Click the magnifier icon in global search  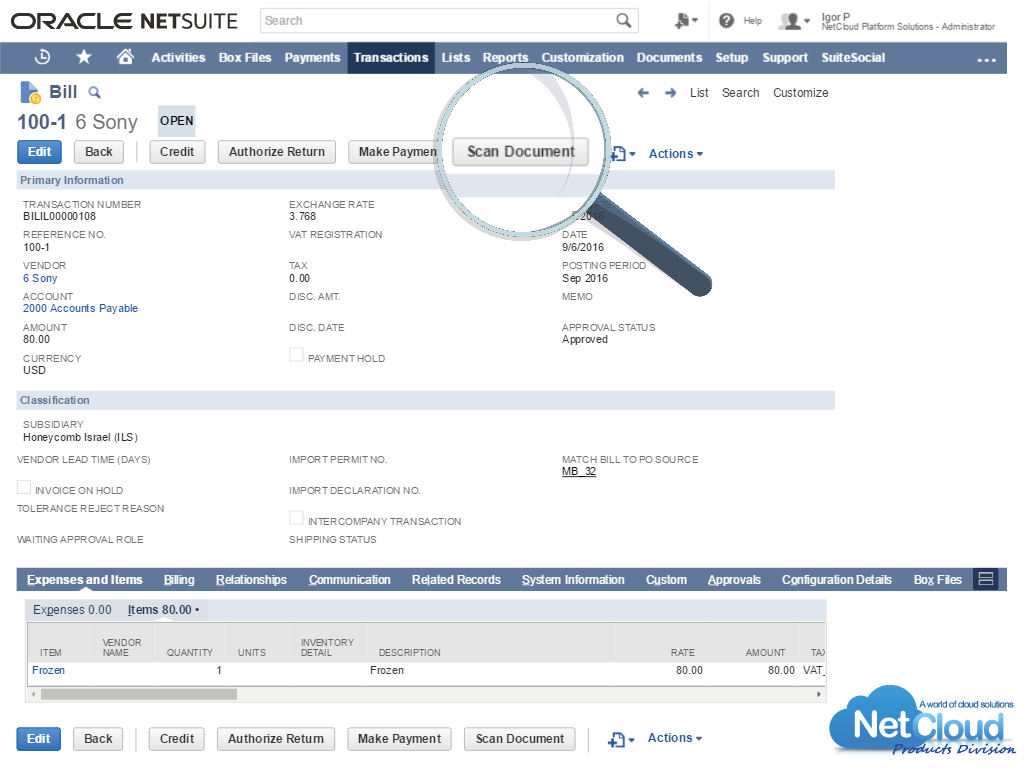pos(624,21)
